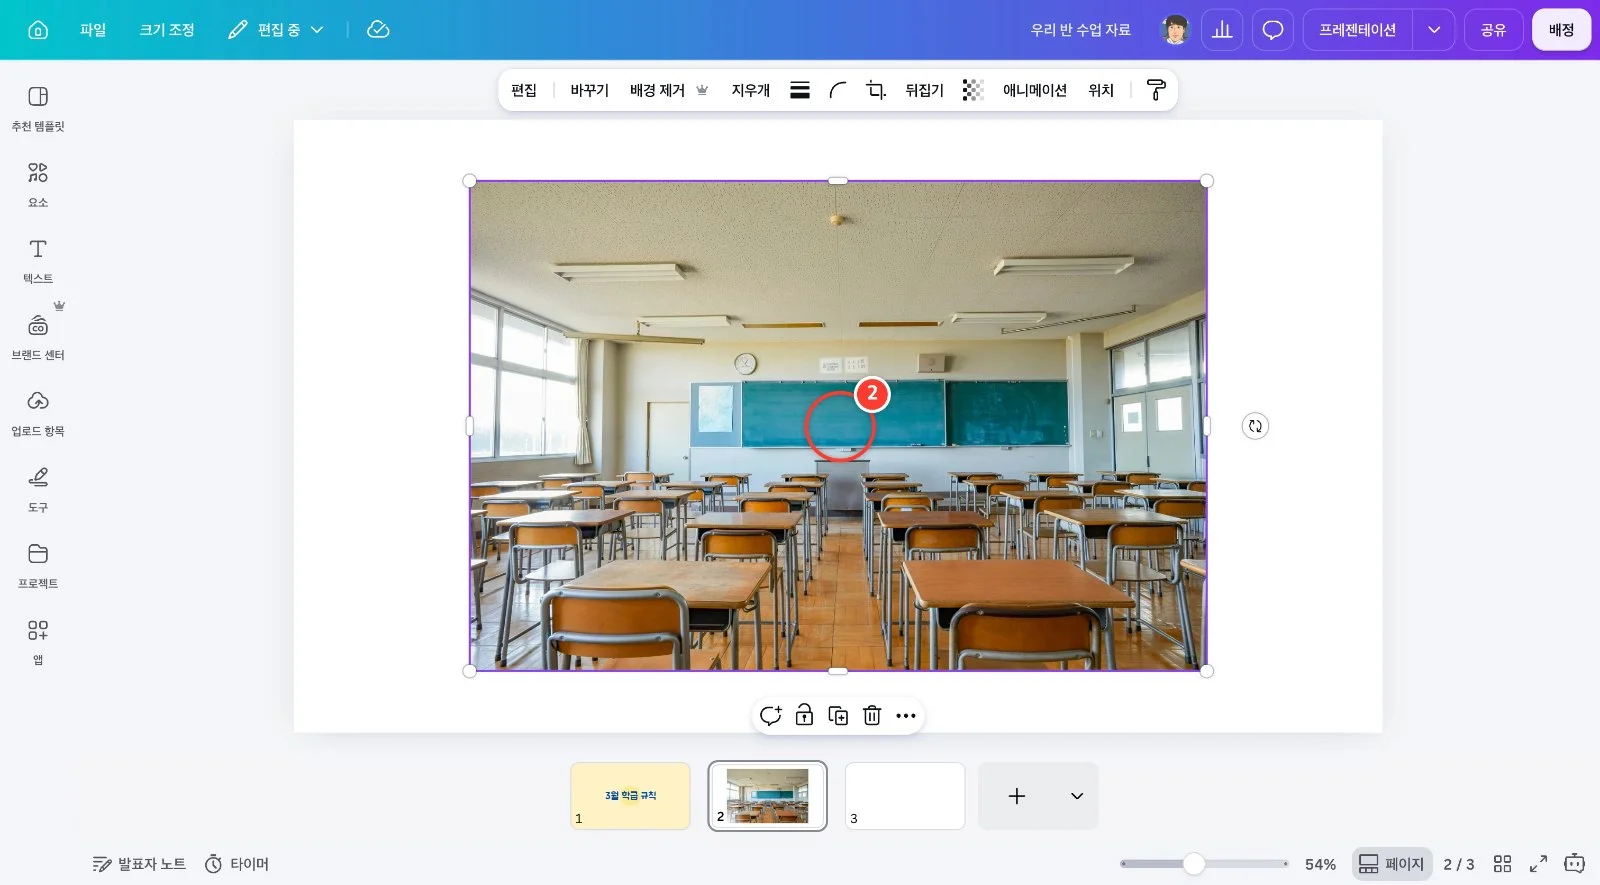Open the 업로드 항목 uploads panel
Image resolution: width=1600 pixels, height=885 pixels.
(38, 414)
